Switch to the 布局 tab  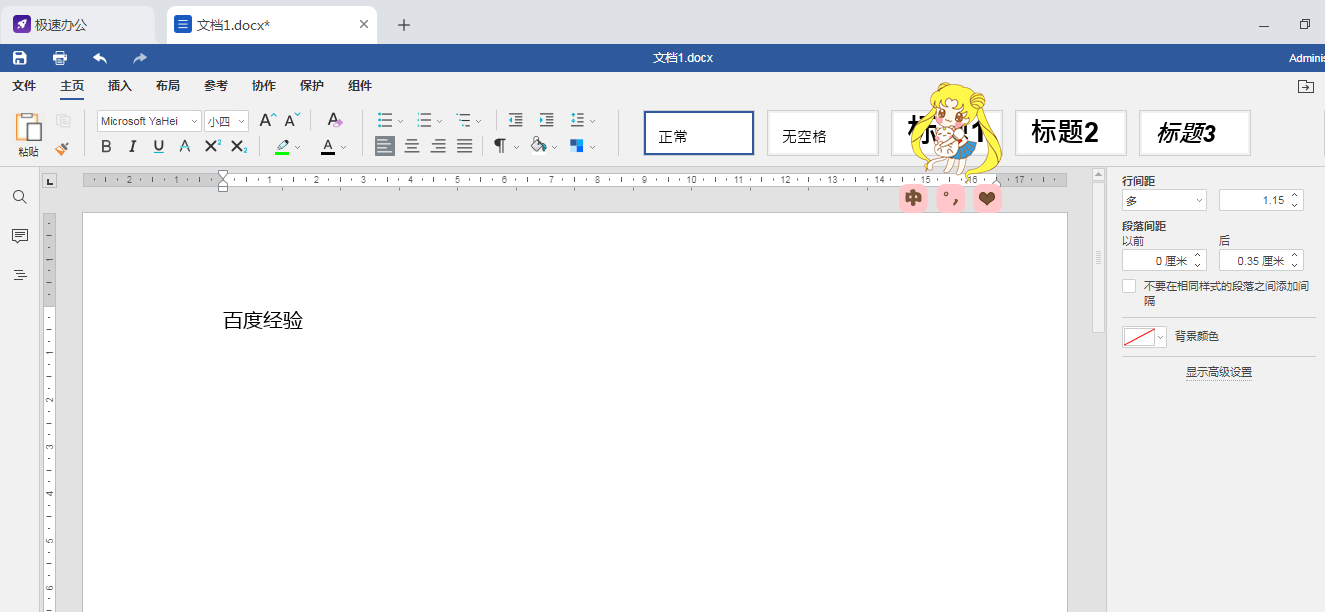coord(168,86)
